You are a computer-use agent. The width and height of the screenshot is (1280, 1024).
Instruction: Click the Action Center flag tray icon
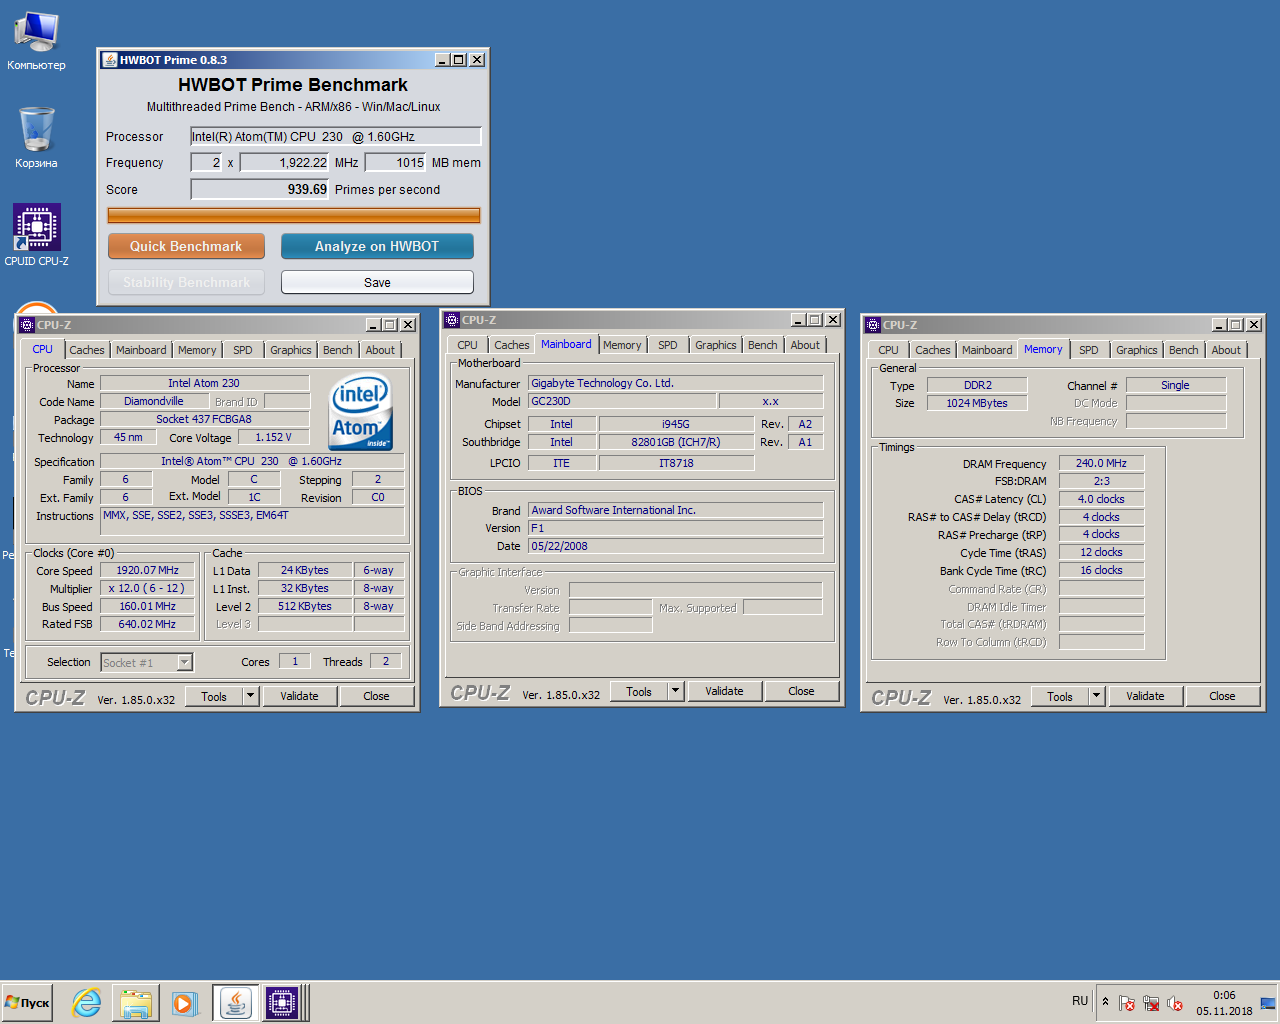pyautogui.click(x=1127, y=1003)
